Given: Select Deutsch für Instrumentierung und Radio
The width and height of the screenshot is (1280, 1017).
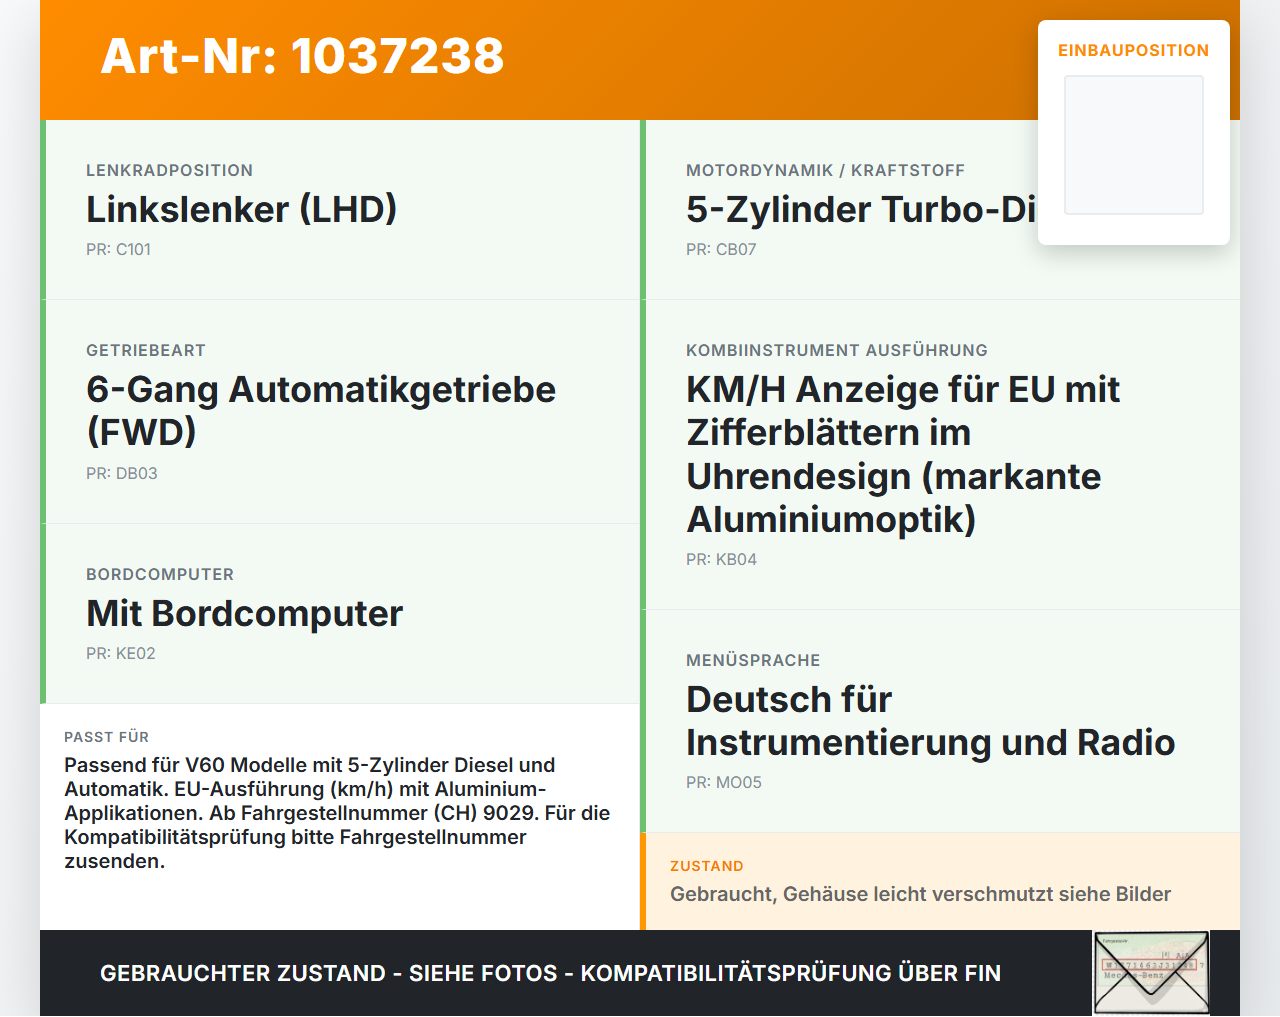Looking at the screenshot, I should pyautogui.click(x=931, y=720).
